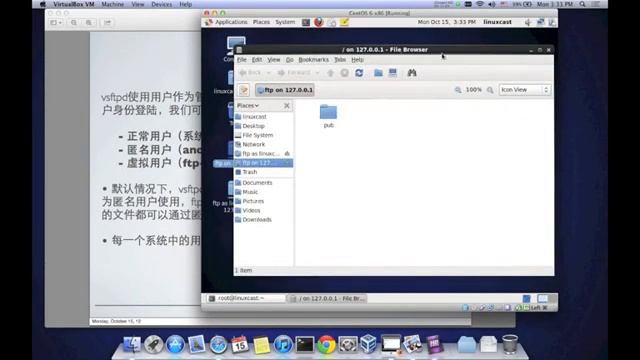The height and width of the screenshot is (360, 640).
Task: Click the Back button in File Browser
Action: (250, 73)
